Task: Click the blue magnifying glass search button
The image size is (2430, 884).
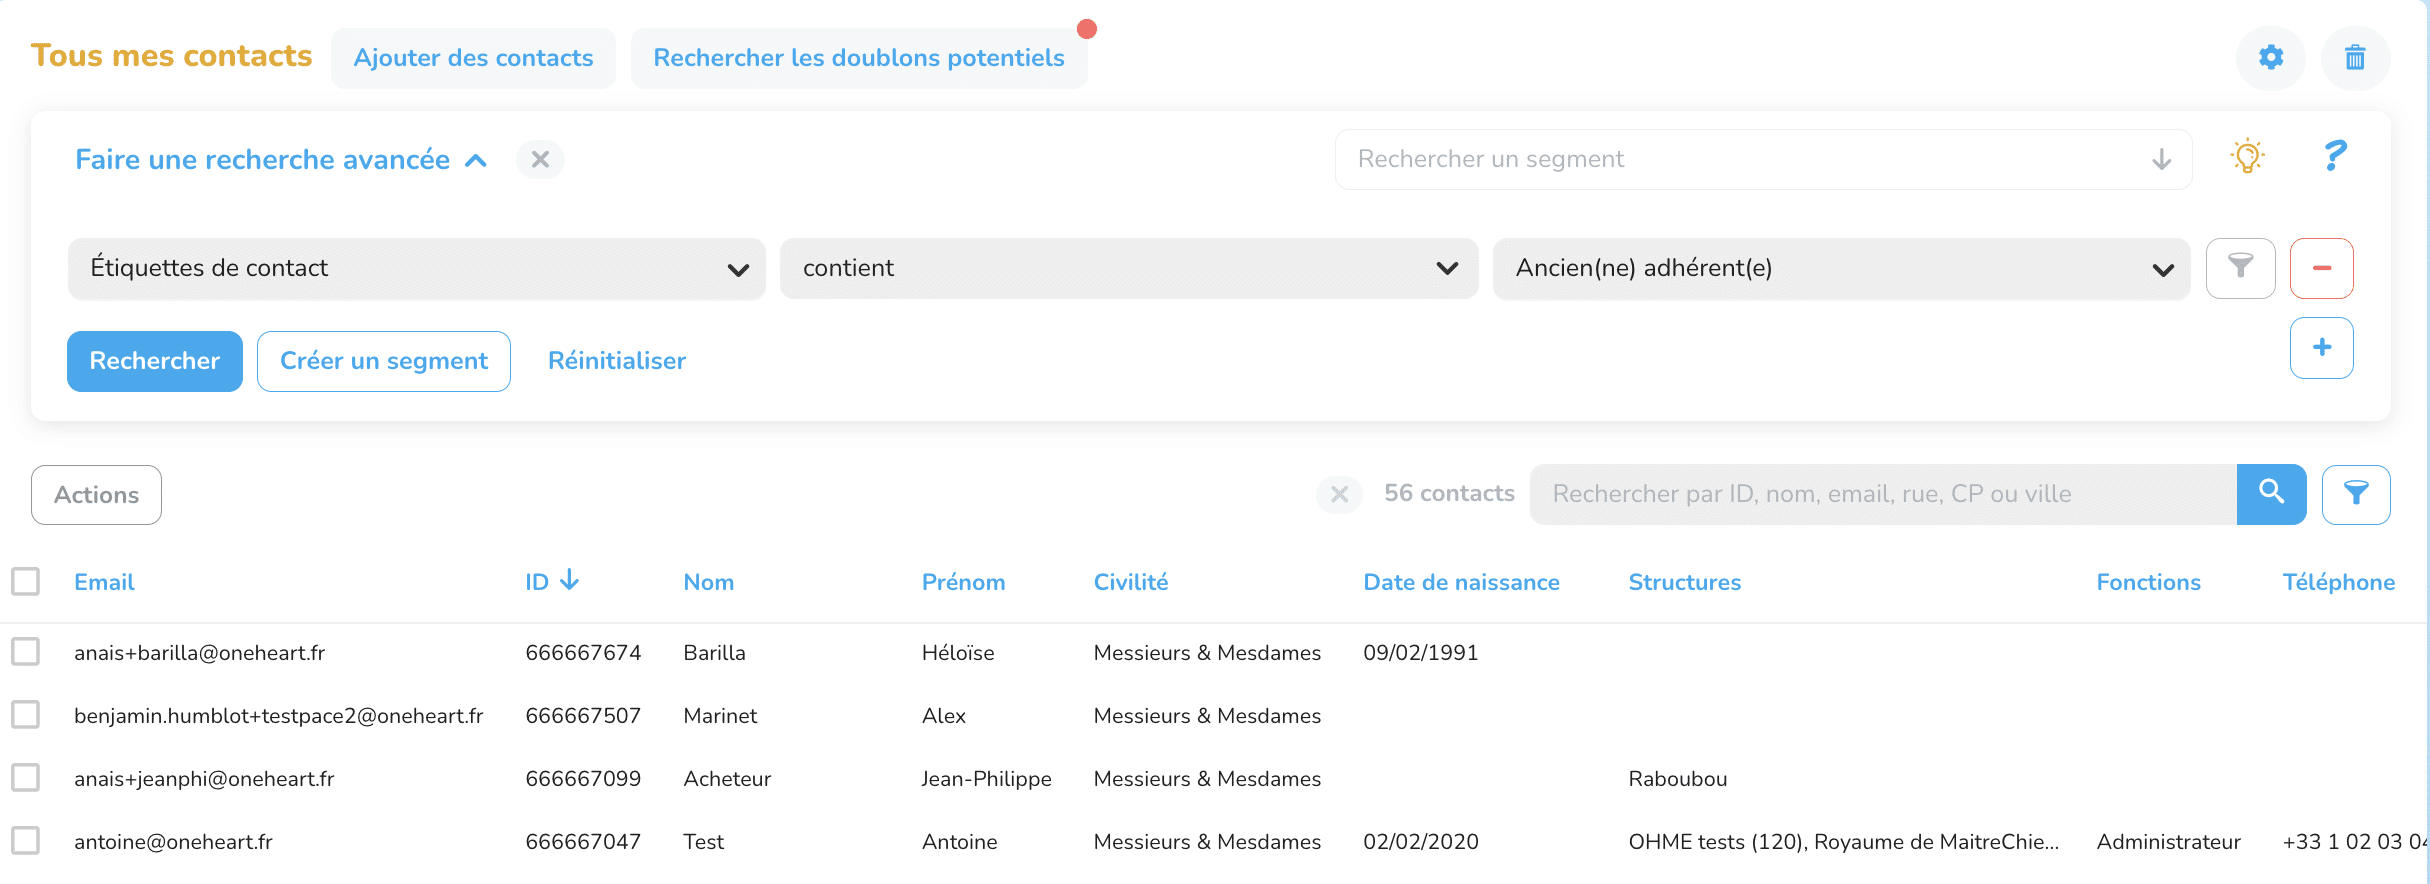Action: 2271,494
